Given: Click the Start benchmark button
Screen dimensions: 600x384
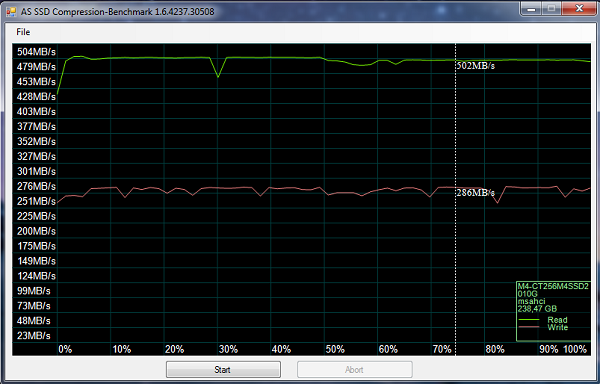Looking at the screenshot, I should (223, 369).
